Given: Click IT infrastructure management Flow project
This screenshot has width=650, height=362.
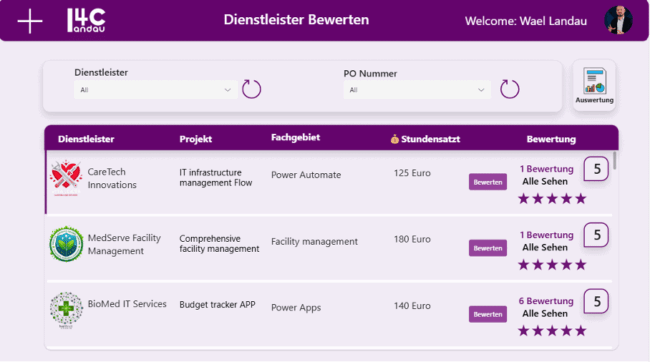Looking at the screenshot, I should 216,177.
